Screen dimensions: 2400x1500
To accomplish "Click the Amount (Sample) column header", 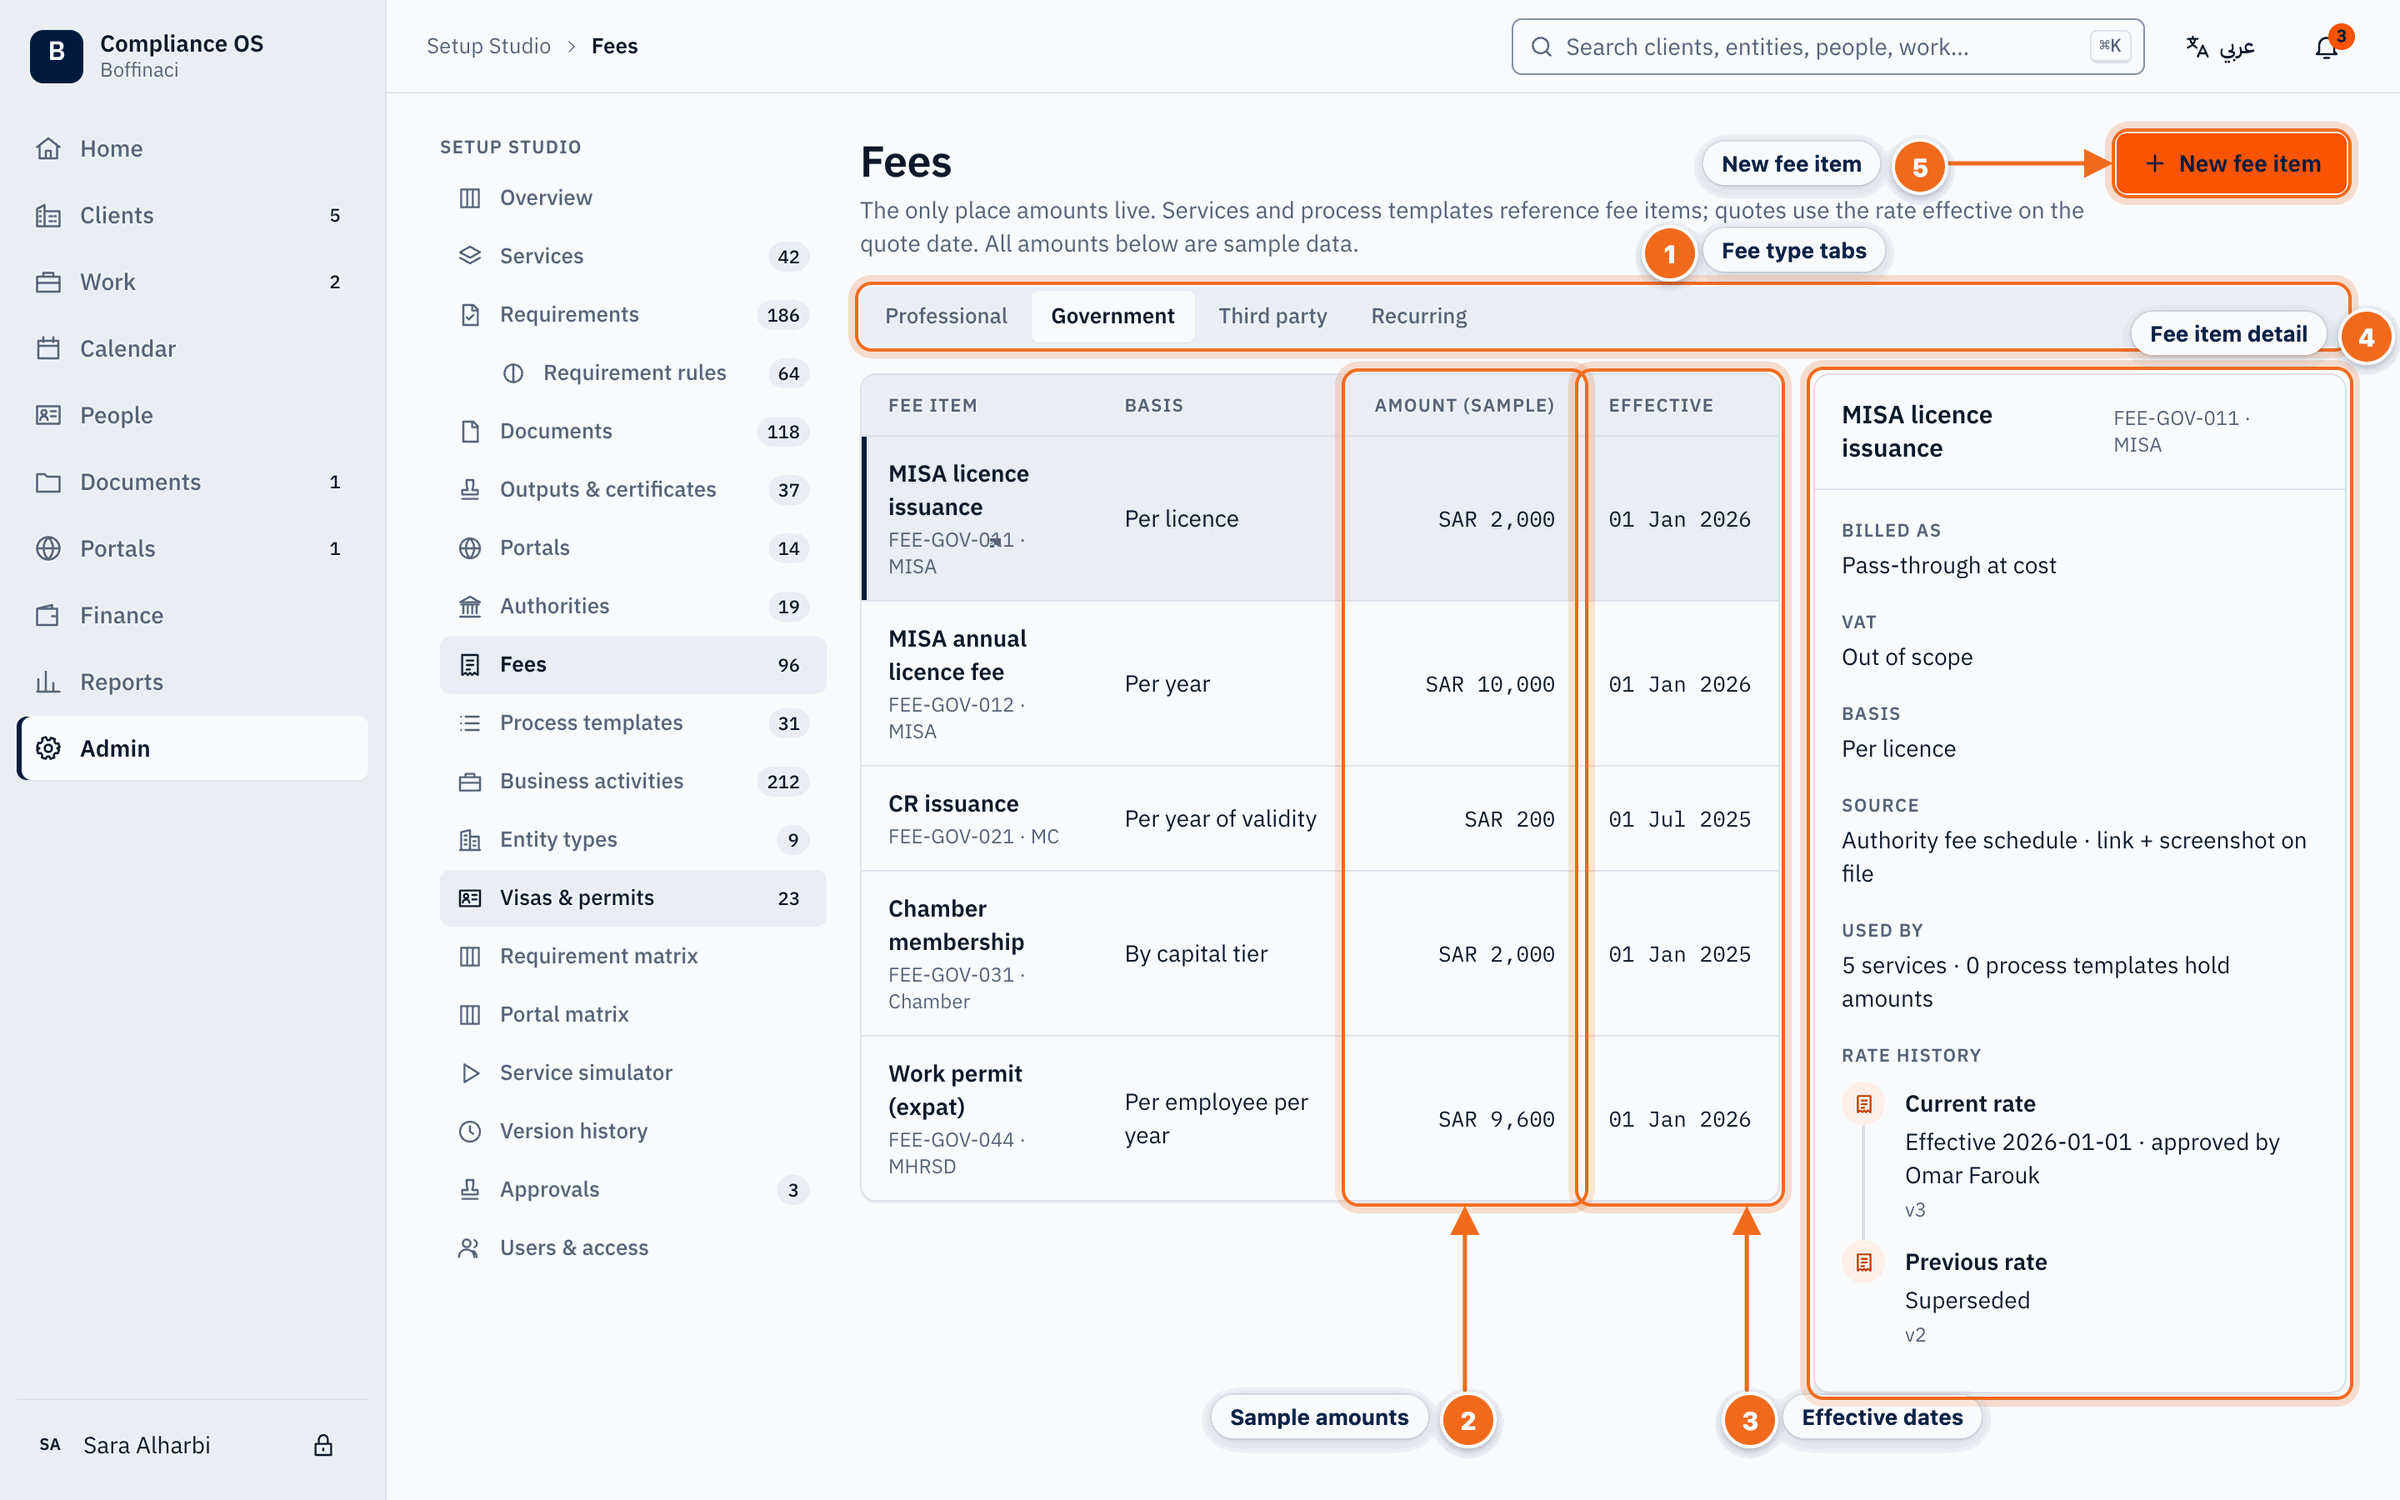I will pos(1464,405).
